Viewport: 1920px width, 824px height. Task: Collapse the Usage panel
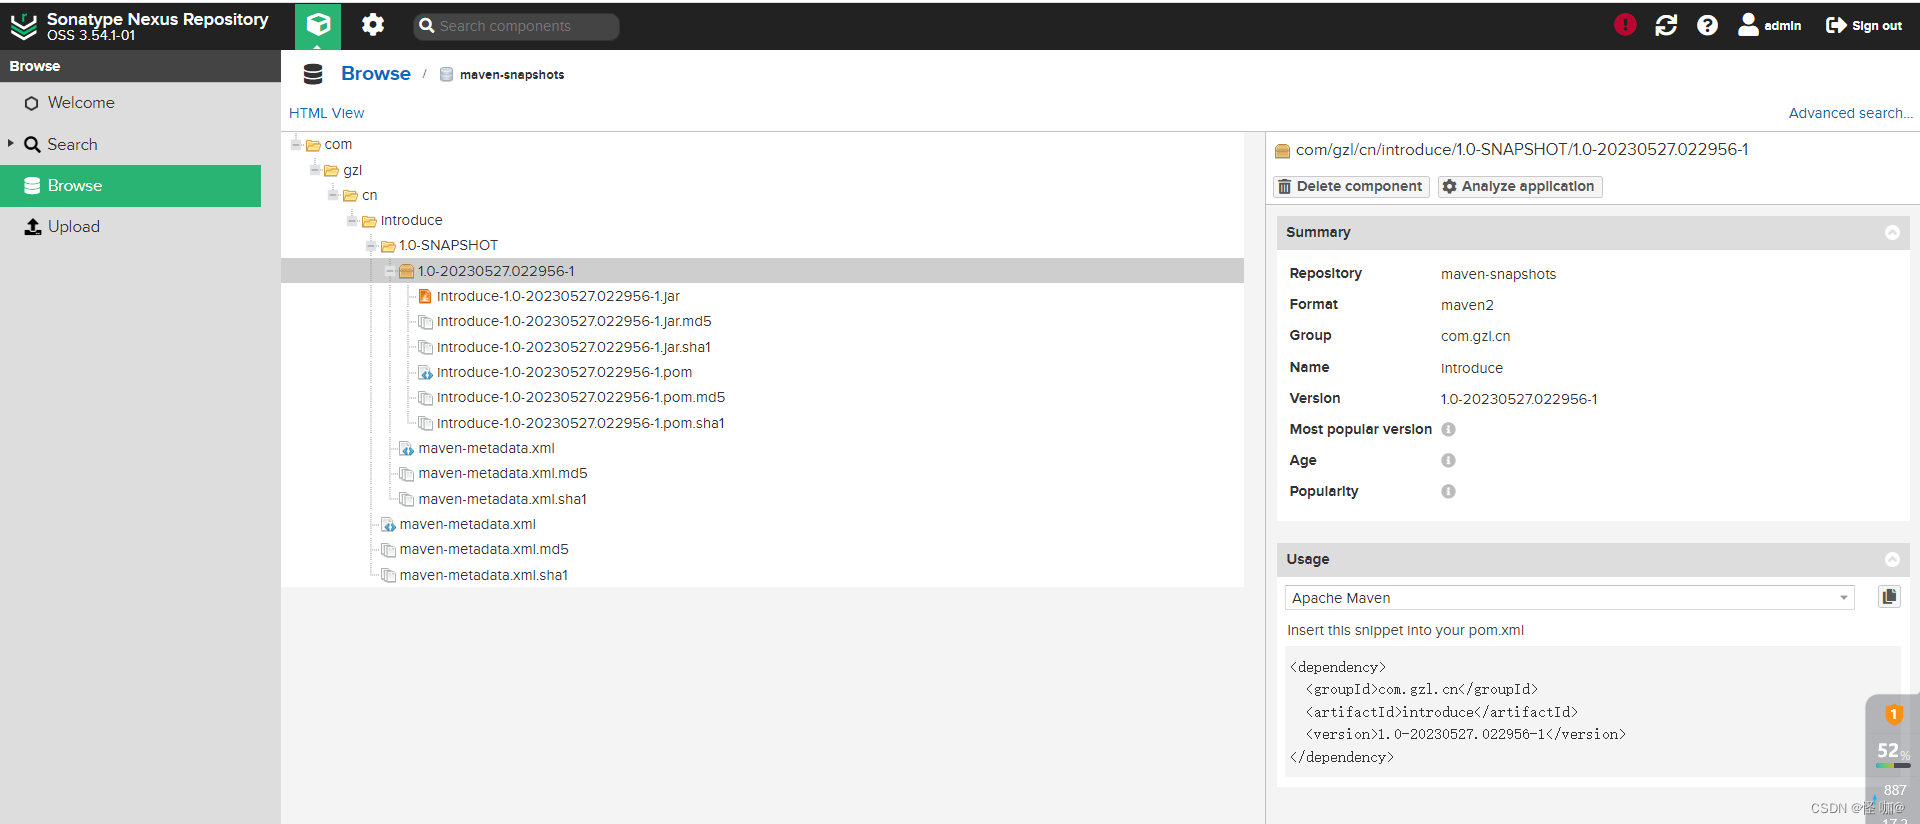1892,559
